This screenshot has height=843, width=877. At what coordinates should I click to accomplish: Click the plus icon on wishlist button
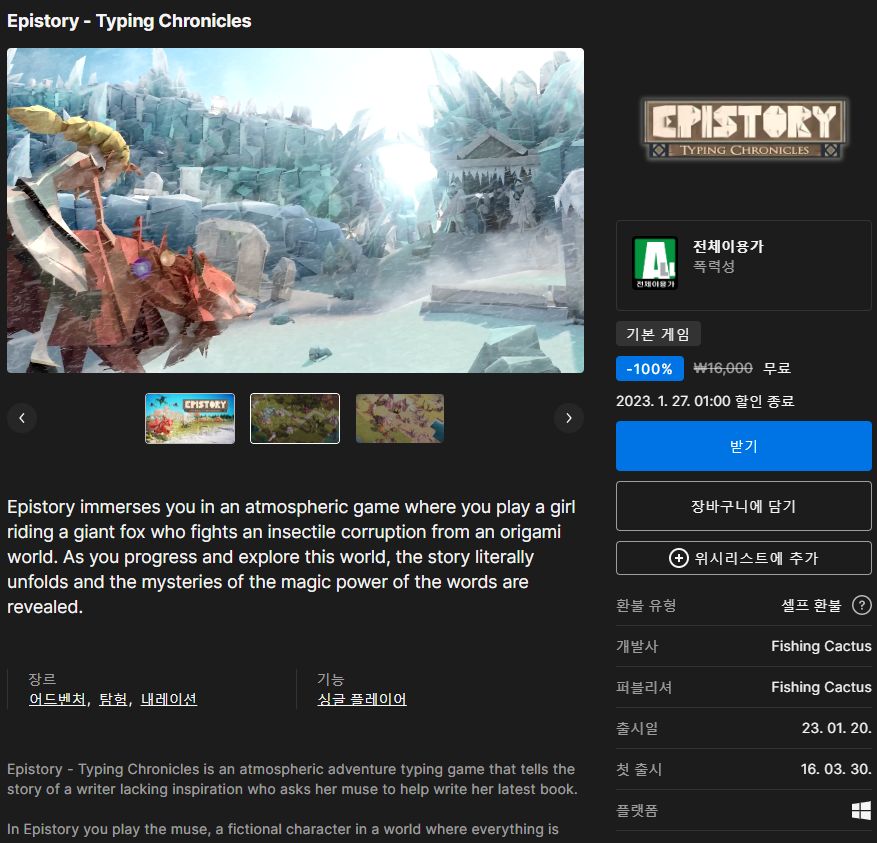678,558
